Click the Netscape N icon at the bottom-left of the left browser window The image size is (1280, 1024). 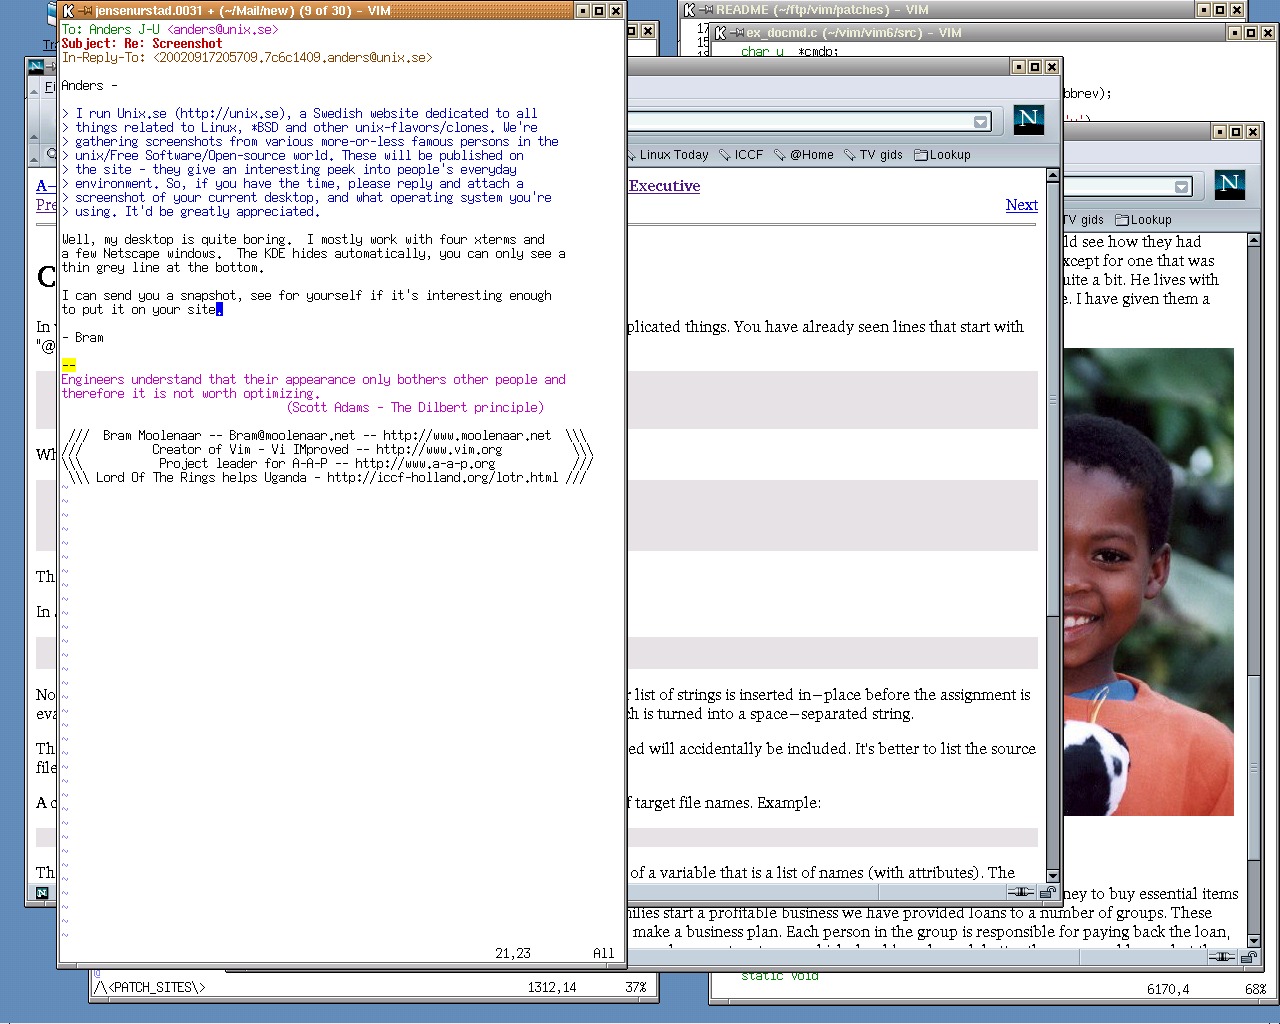pyautogui.click(x=42, y=893)
